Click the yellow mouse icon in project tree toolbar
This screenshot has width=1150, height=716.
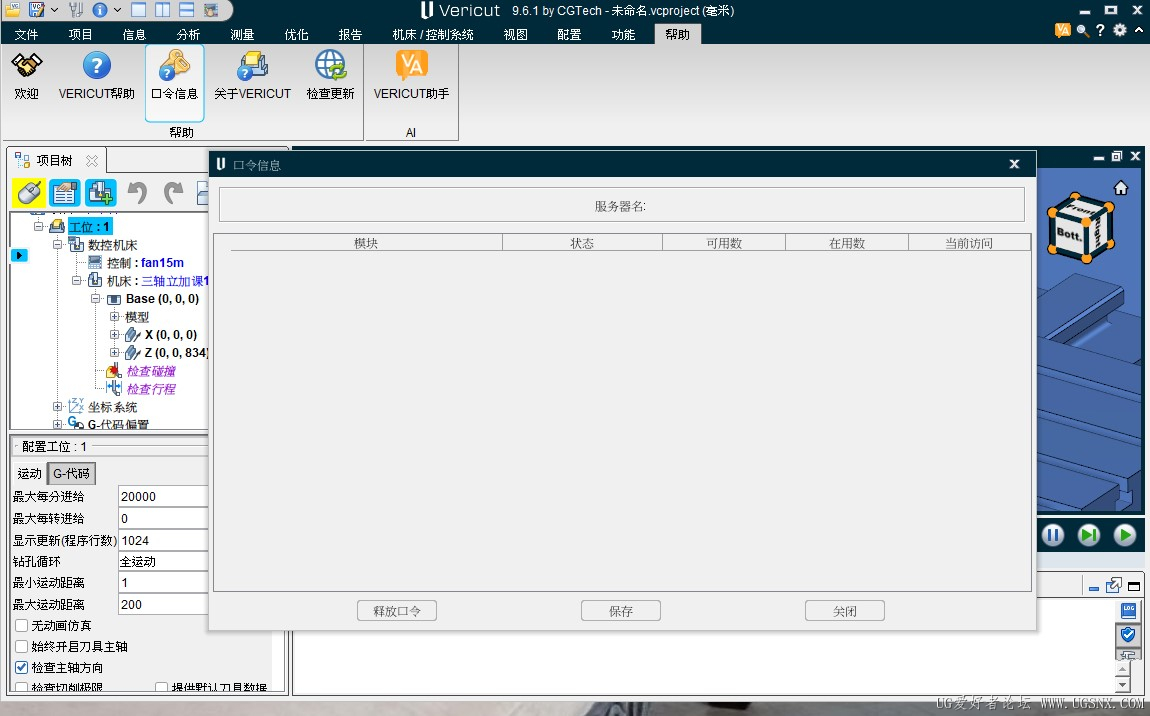coord(29,193)
